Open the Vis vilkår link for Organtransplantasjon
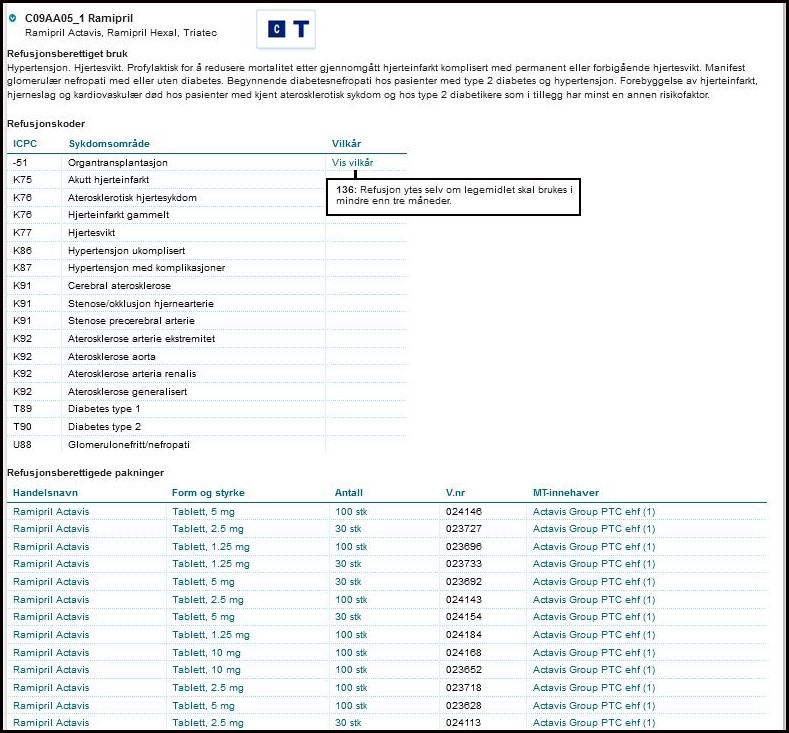 point(352,162)
